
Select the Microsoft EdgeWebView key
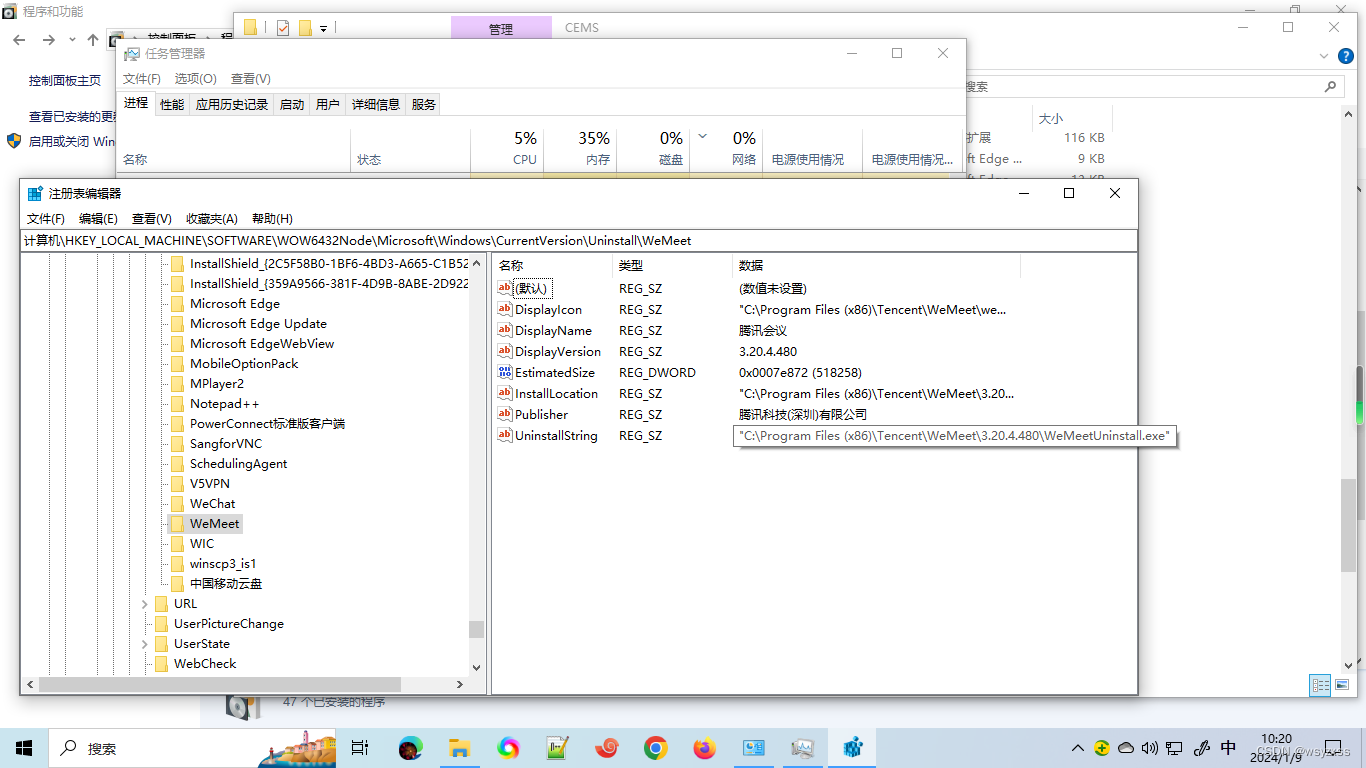[x=262, y=343]
